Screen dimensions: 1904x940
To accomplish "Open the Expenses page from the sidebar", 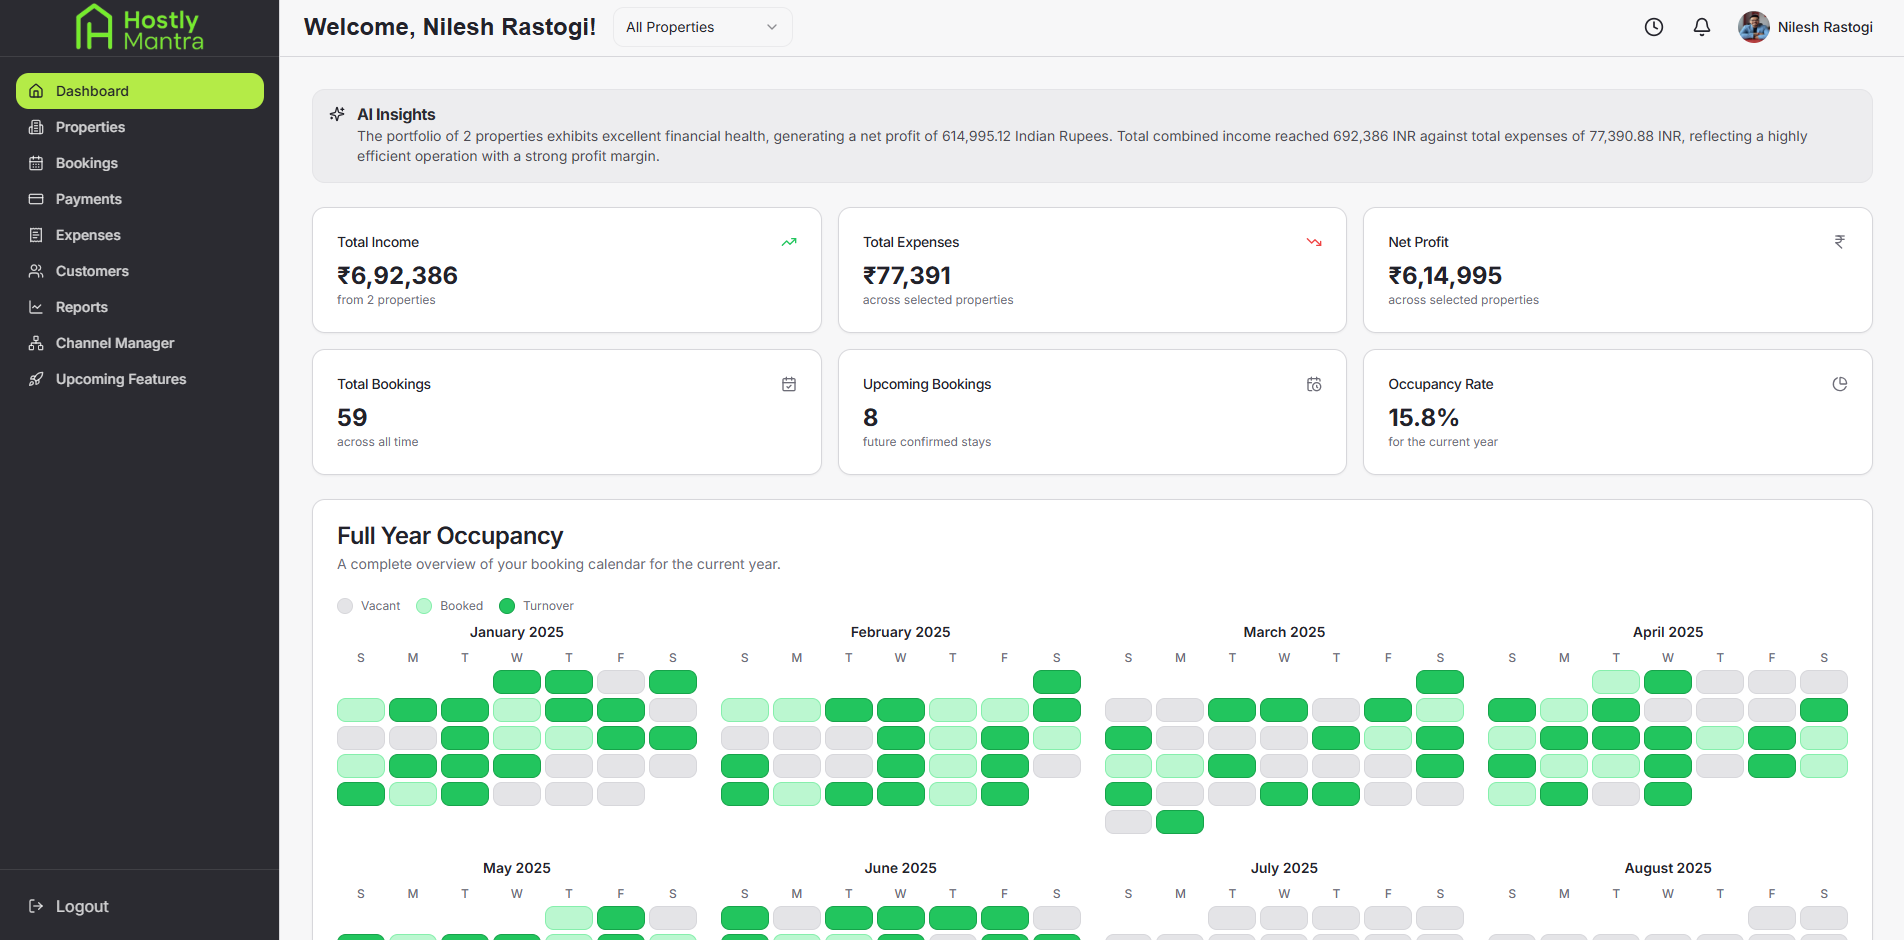I will click(89, 235).
